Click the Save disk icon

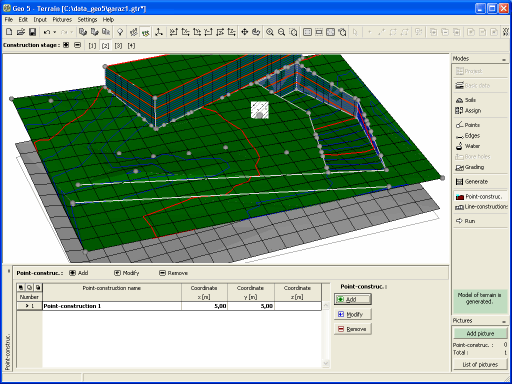[32, 32]
